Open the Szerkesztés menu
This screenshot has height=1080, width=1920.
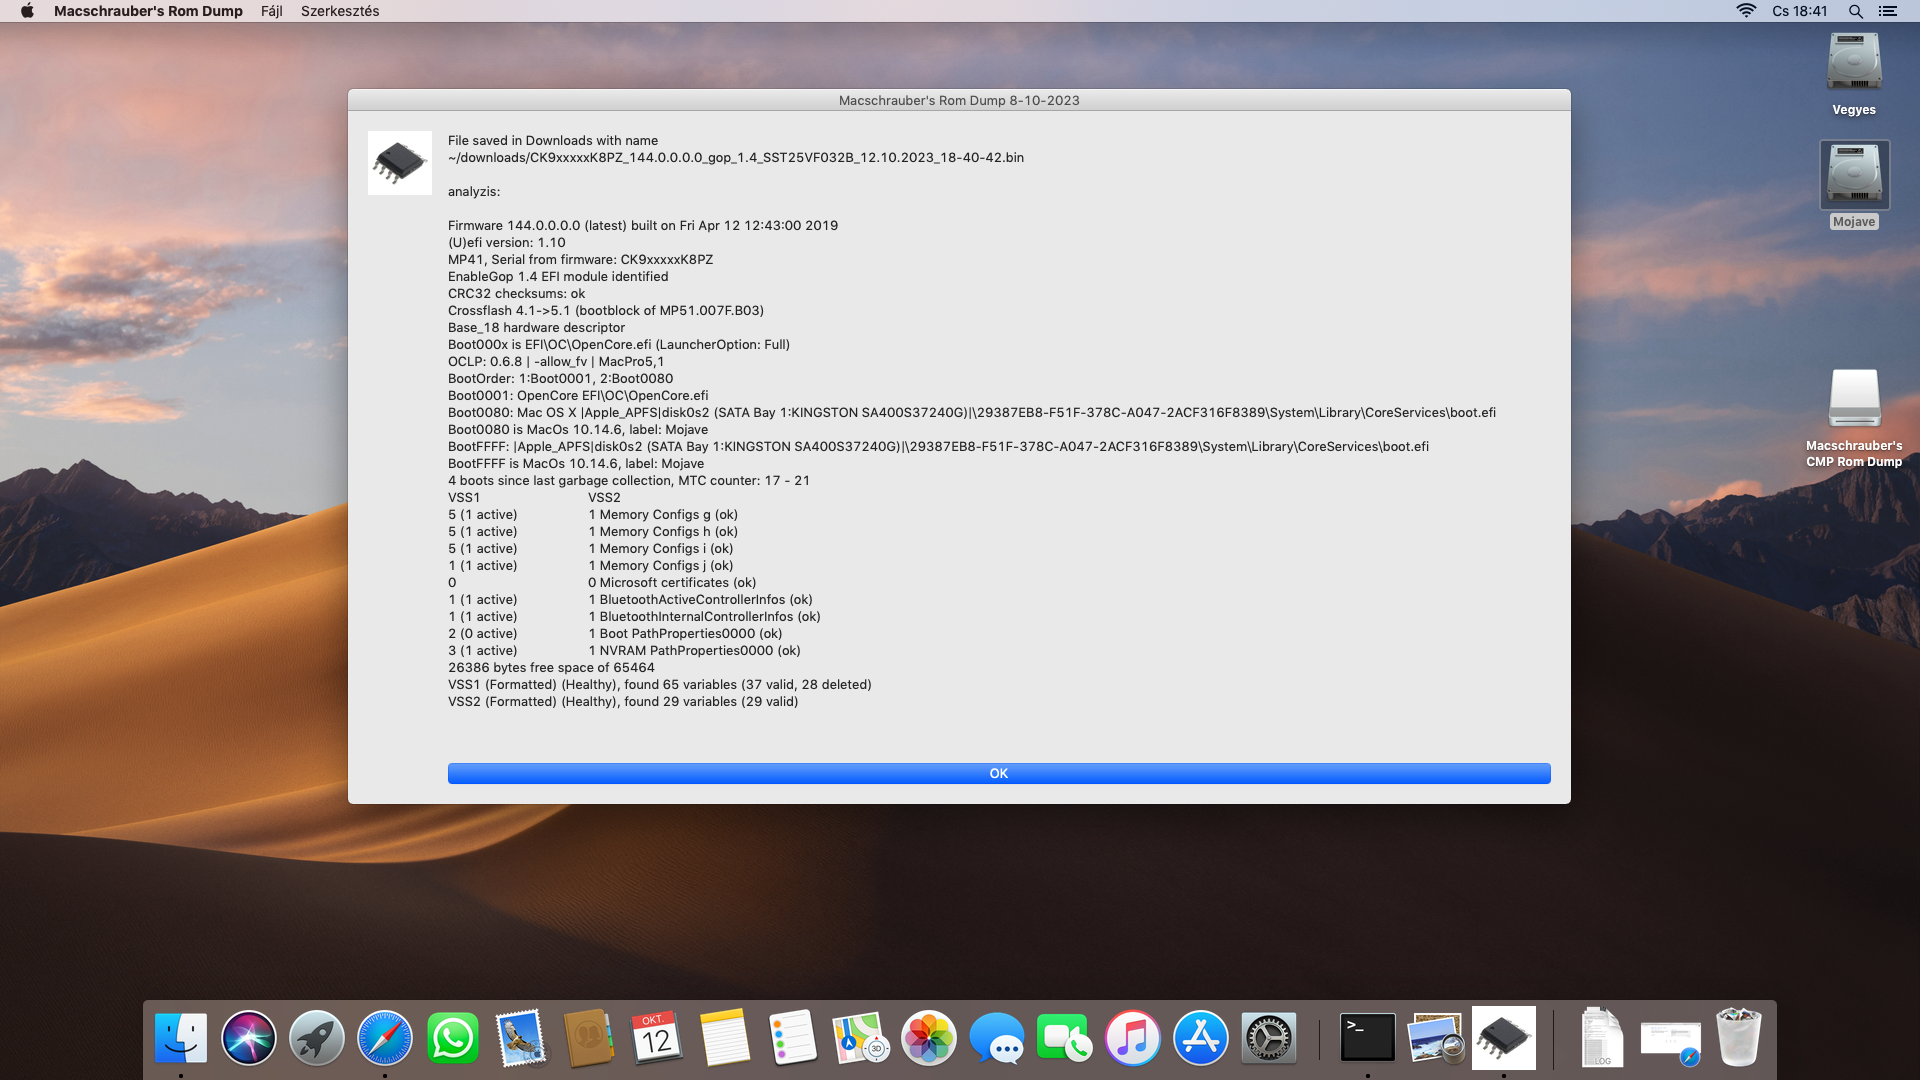click(x=340, y=11)
